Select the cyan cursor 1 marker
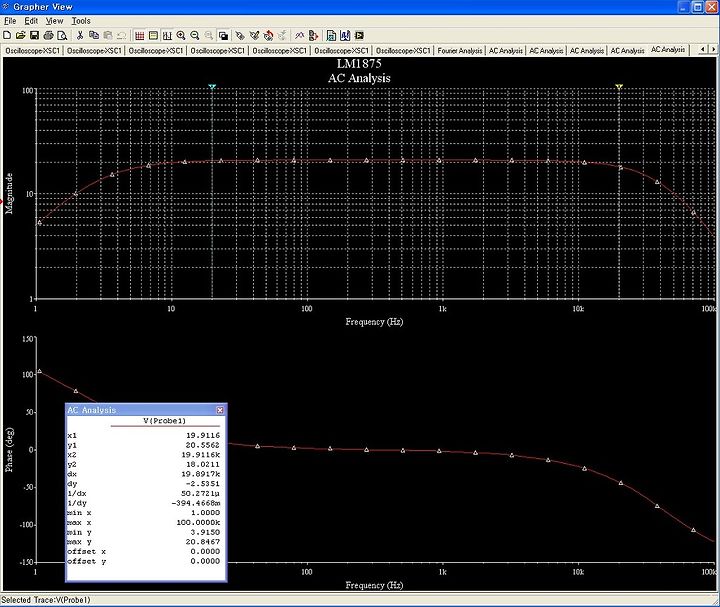Screen dimensions: 720x607 (x=212, y=86)
